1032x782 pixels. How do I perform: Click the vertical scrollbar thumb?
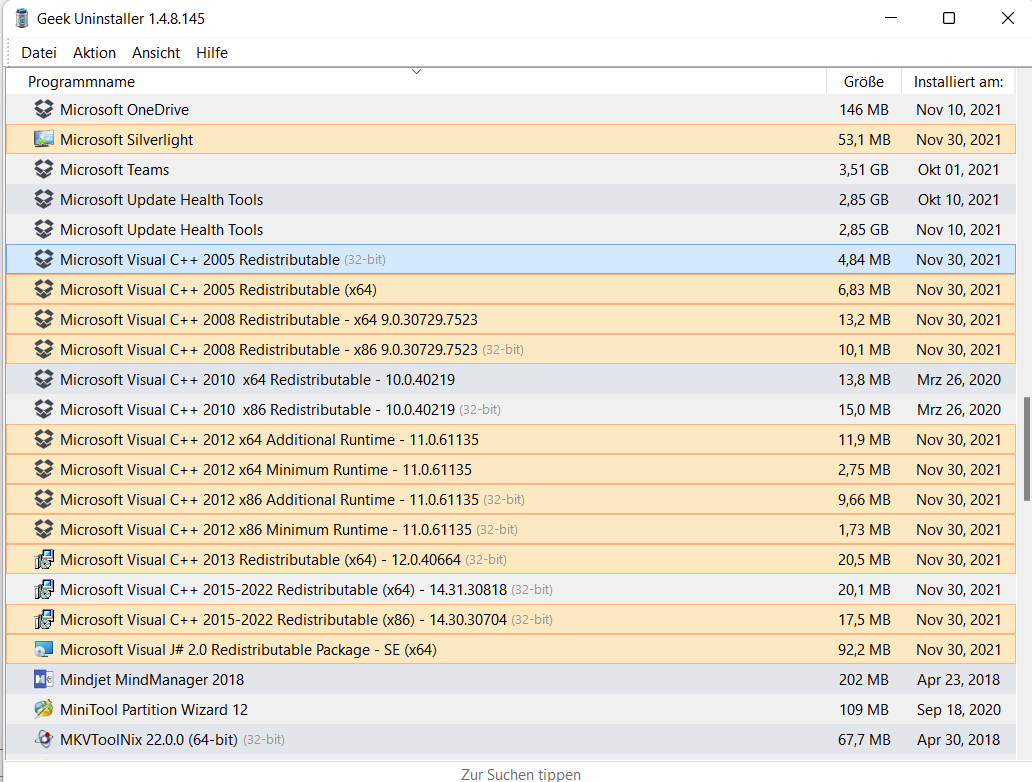click(1027, 449)
